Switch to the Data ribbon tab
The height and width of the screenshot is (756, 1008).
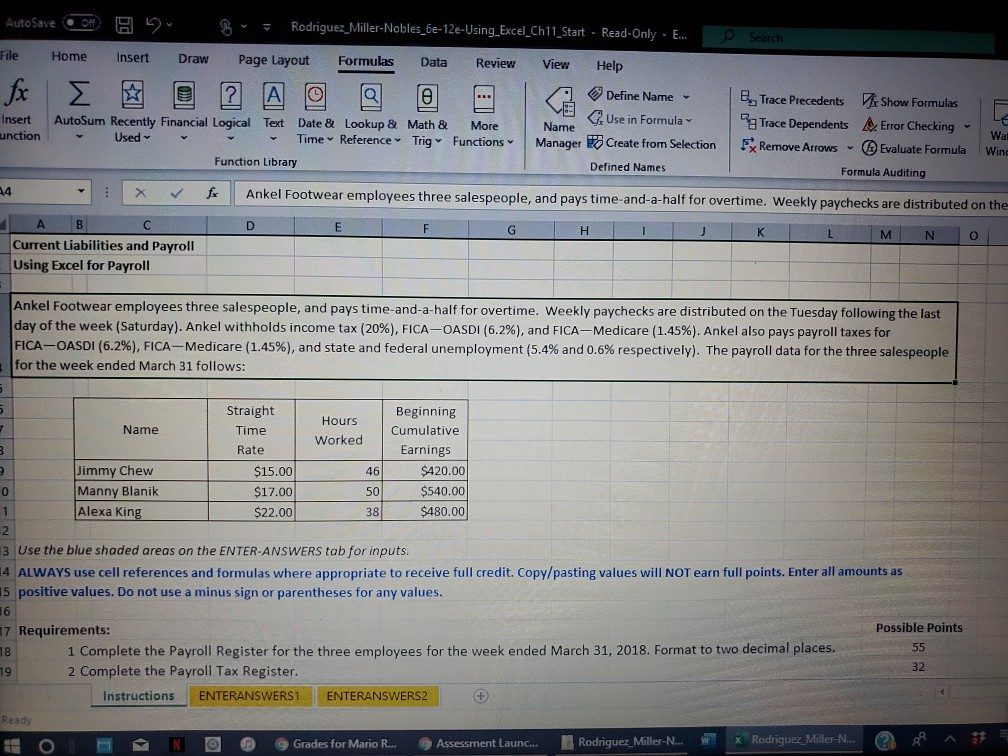[433, 61]
